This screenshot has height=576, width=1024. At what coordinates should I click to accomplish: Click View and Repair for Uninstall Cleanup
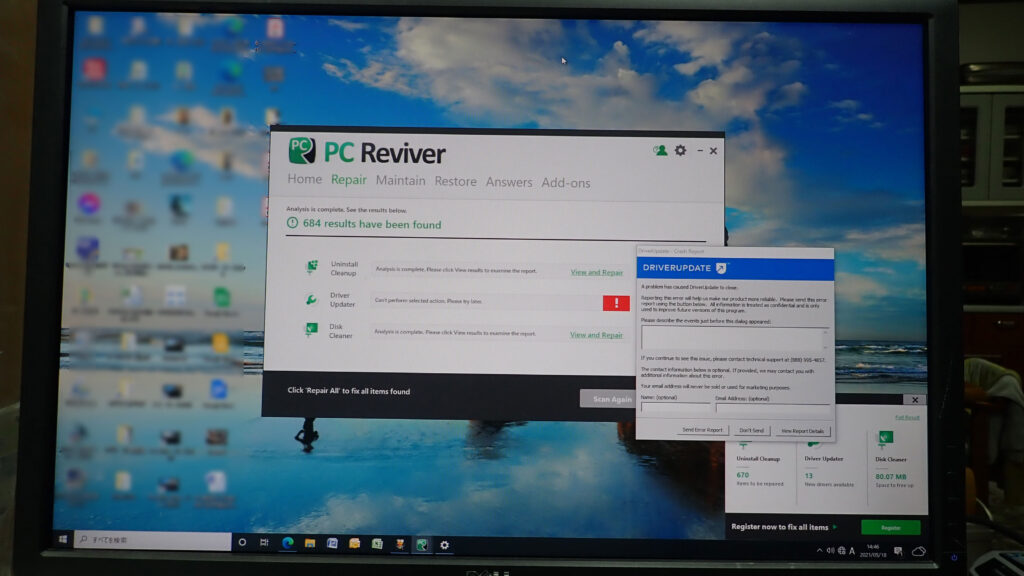click(596, 272)
